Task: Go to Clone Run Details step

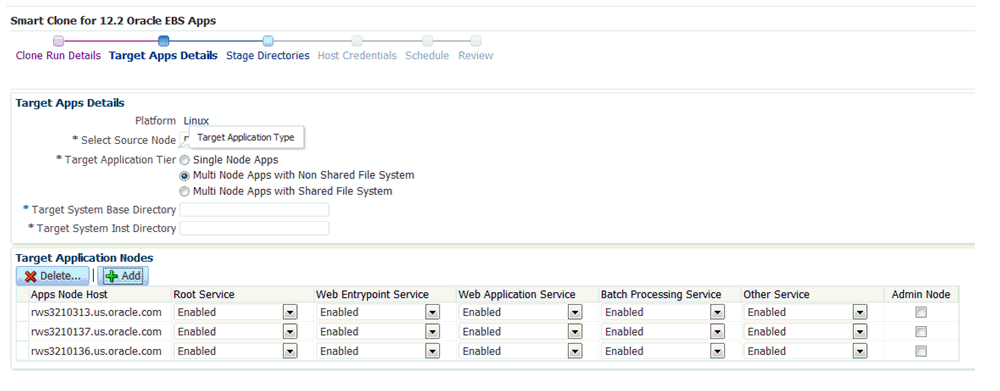Action: pos(58,55)
